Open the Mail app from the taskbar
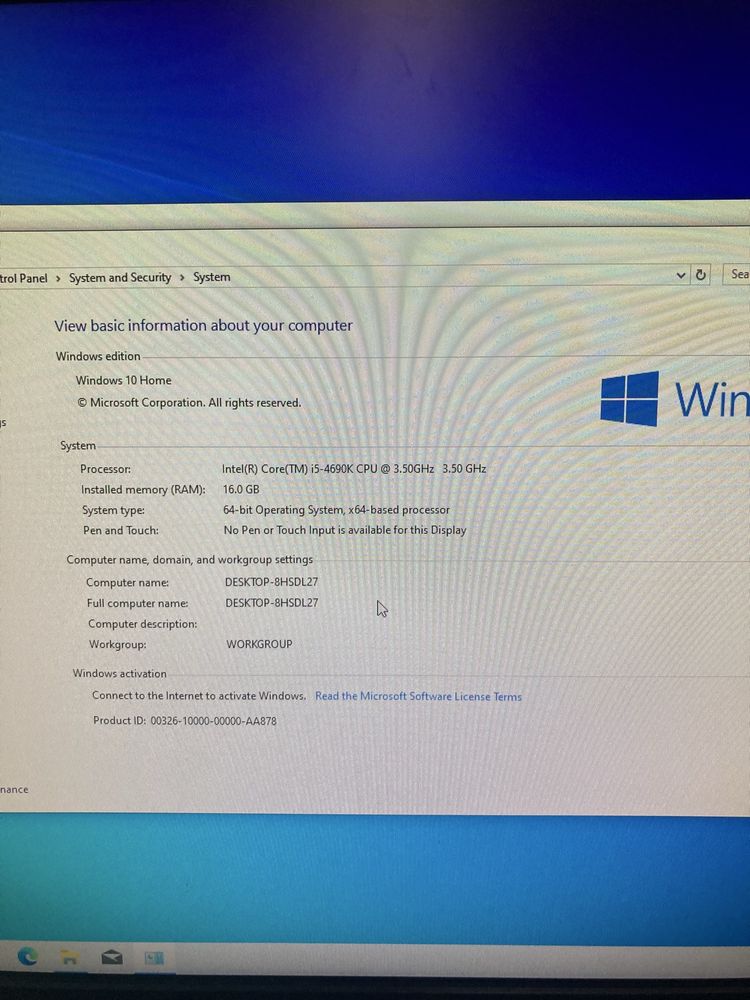 [112, 957]
